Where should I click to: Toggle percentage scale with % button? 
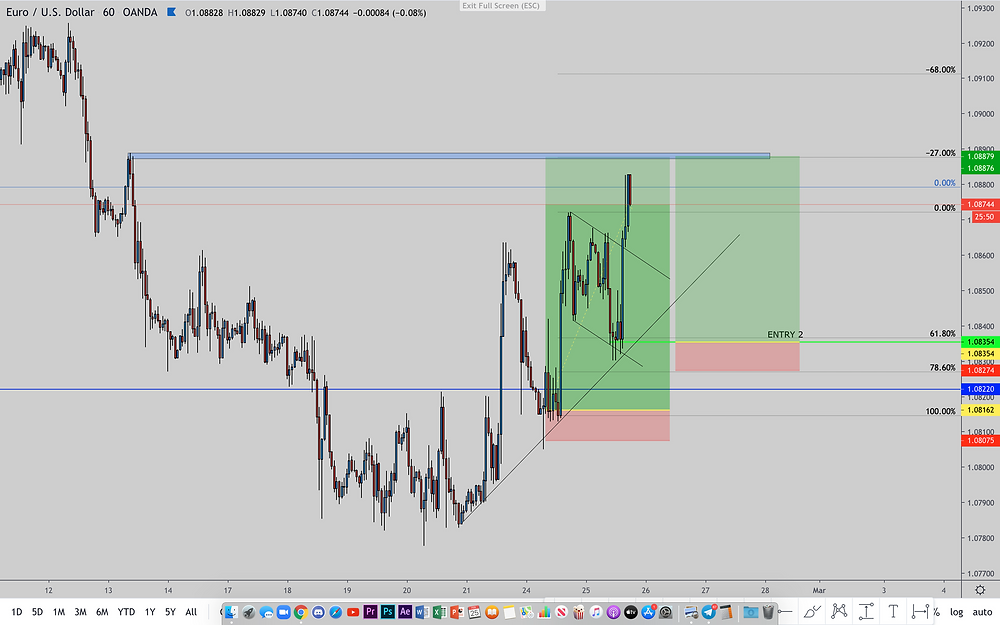(x=936, y=612)
